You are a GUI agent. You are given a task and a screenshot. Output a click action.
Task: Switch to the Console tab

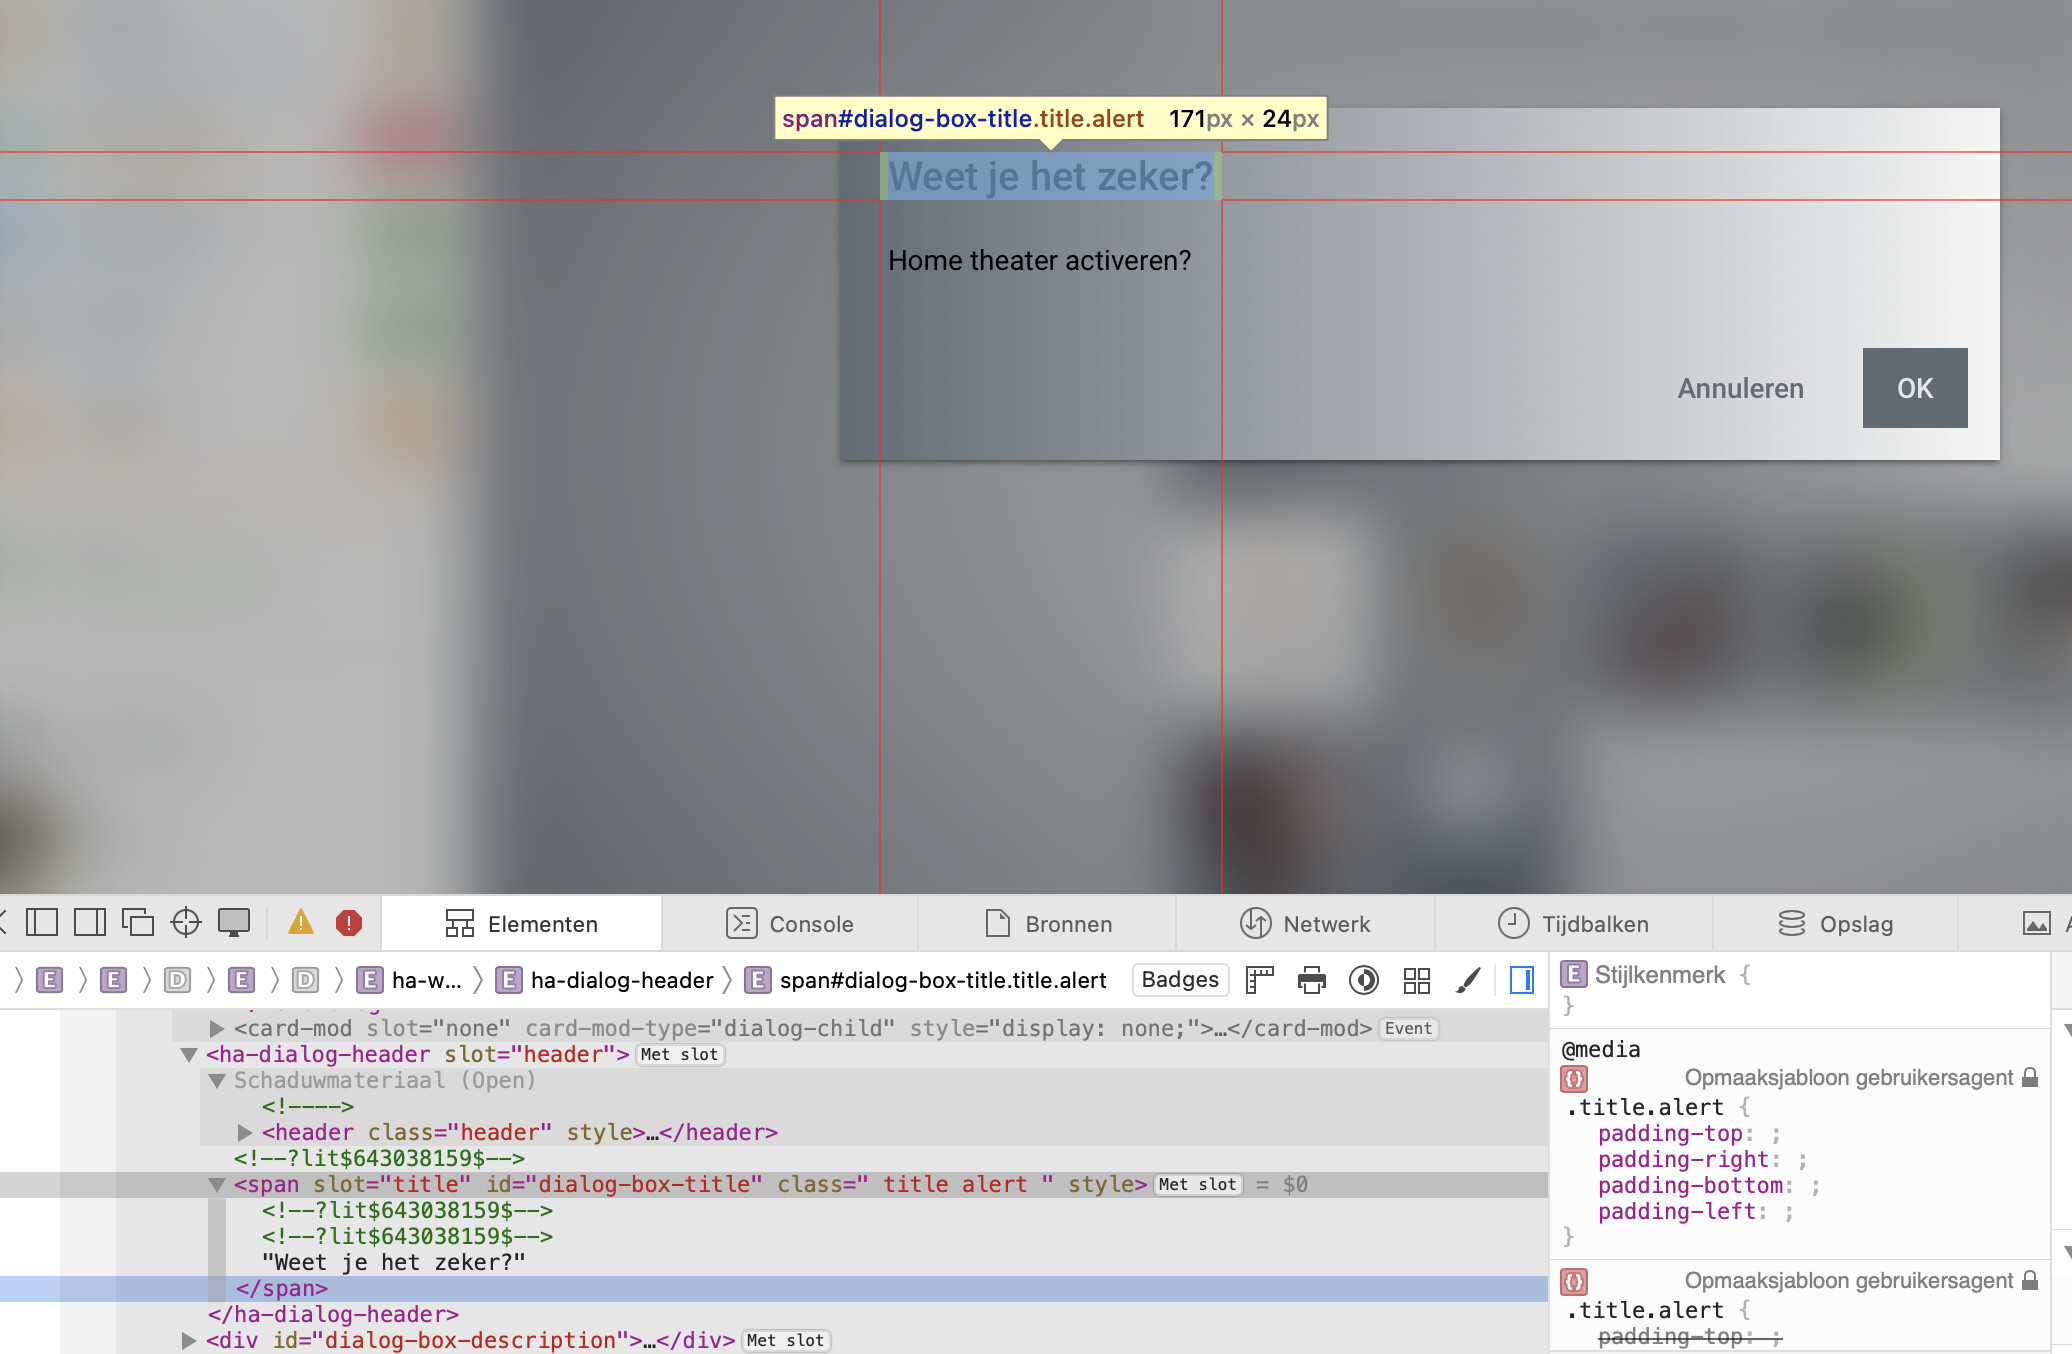(x=790, y=924)
